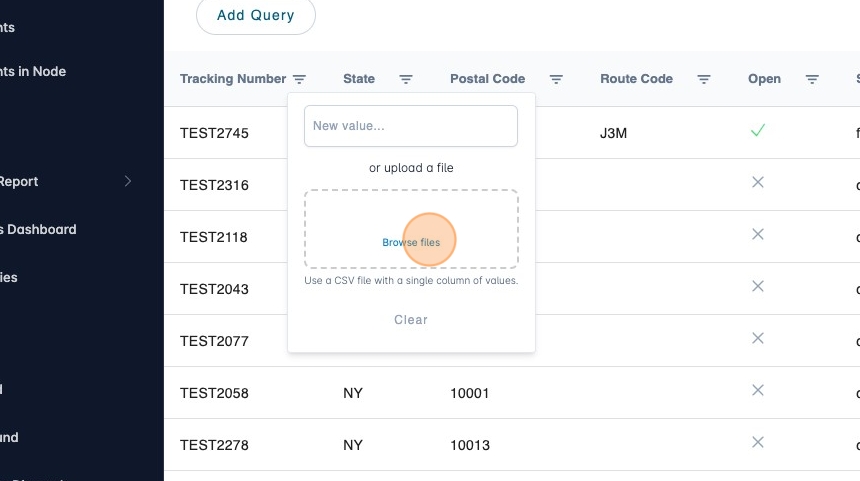Open the Tracking Number column filter icon
The width and height of the screenshot is (860, 481).
click(x=299, y=79)
